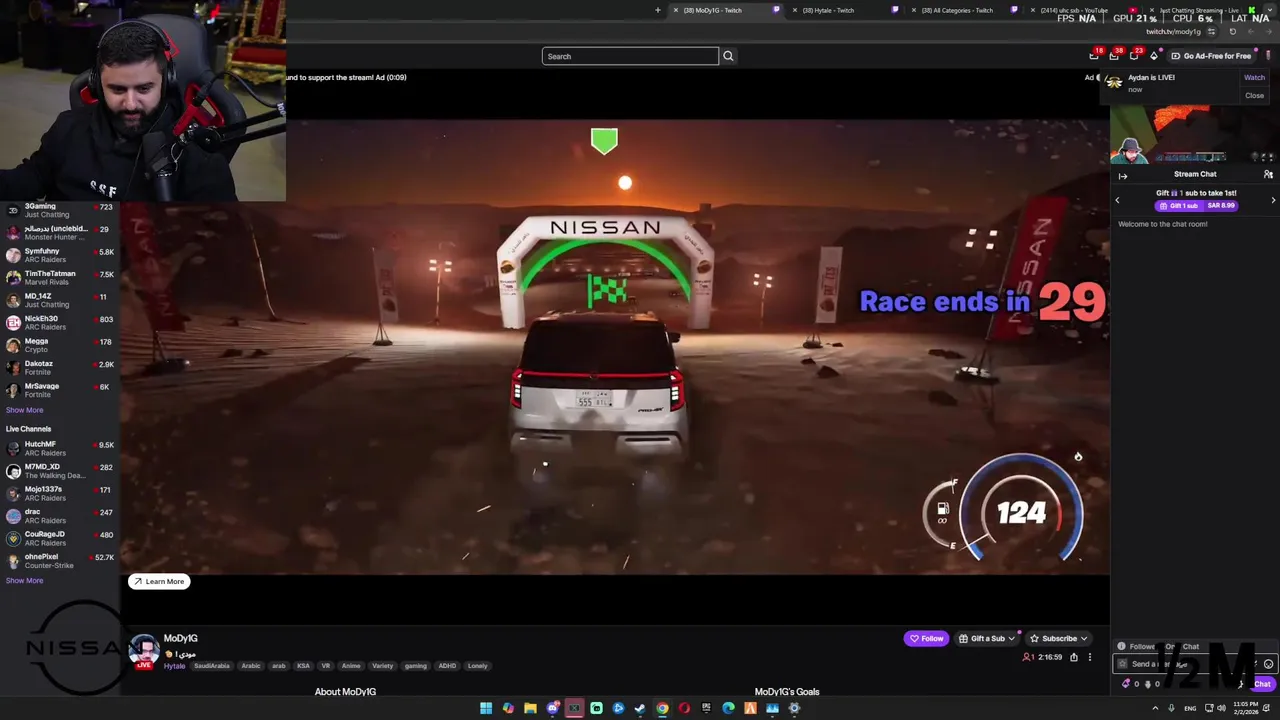Collapse the Stream Chat panel

click(x=1122, y=176)
